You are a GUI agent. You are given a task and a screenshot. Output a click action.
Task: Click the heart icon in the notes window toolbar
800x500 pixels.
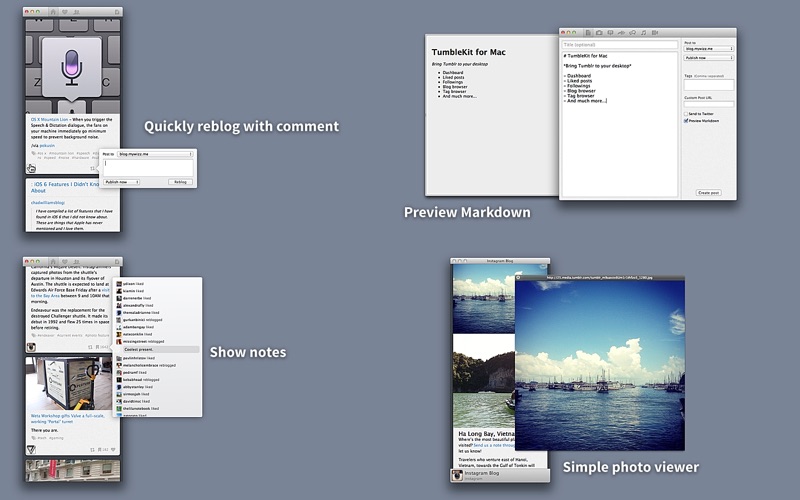(x=65, y=261)
